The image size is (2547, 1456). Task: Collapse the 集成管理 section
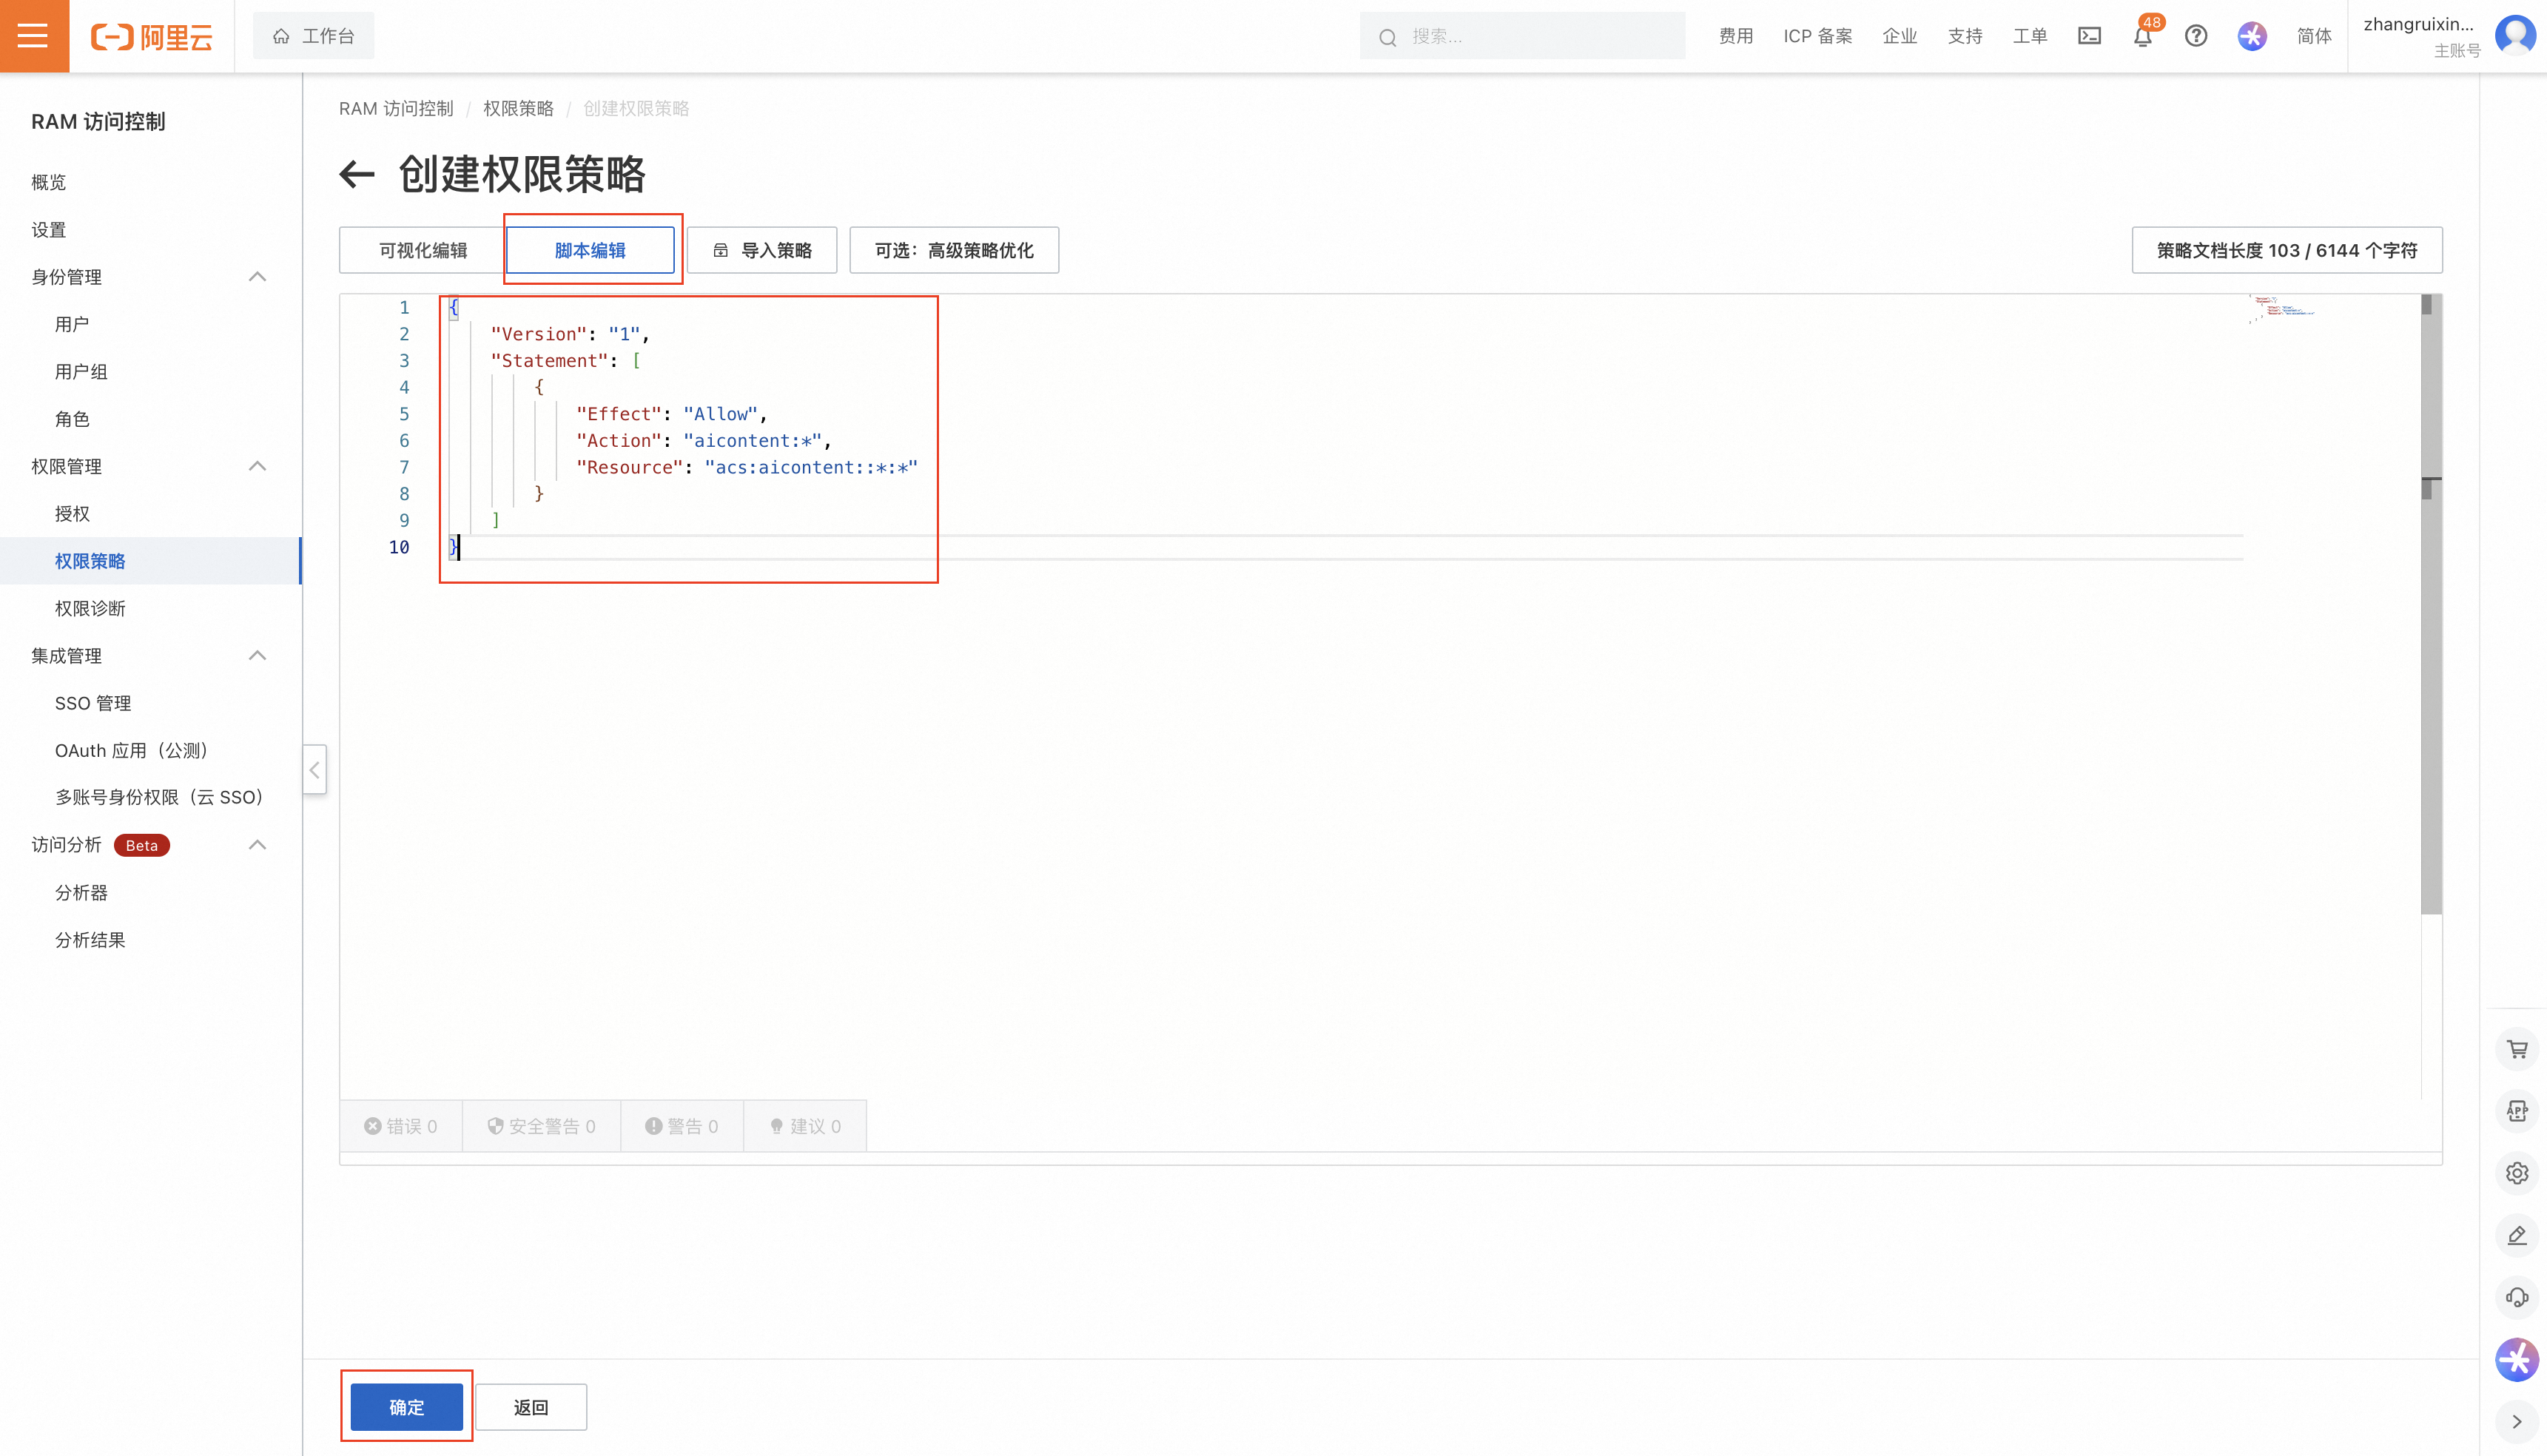point(257,656)
